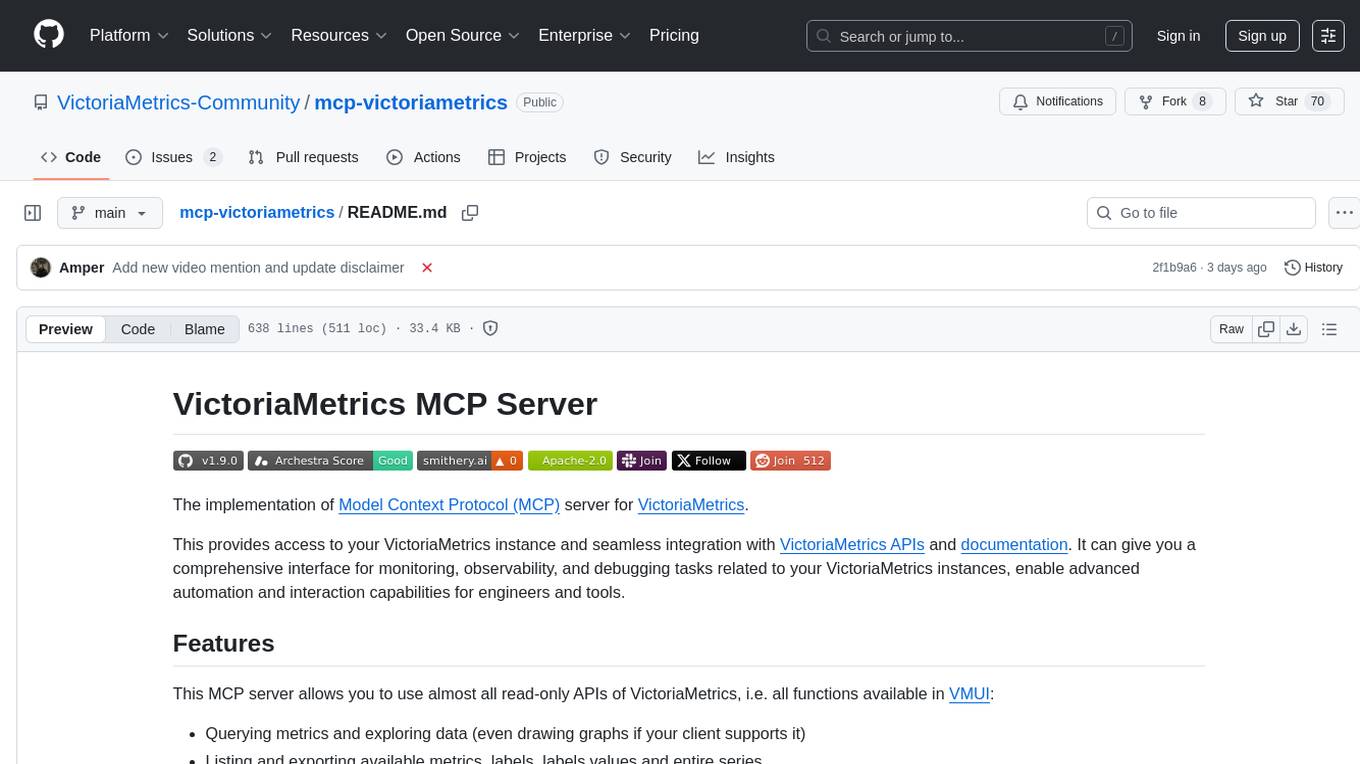
Task: Expand the Resources menu
Action: tap(339, 35)
